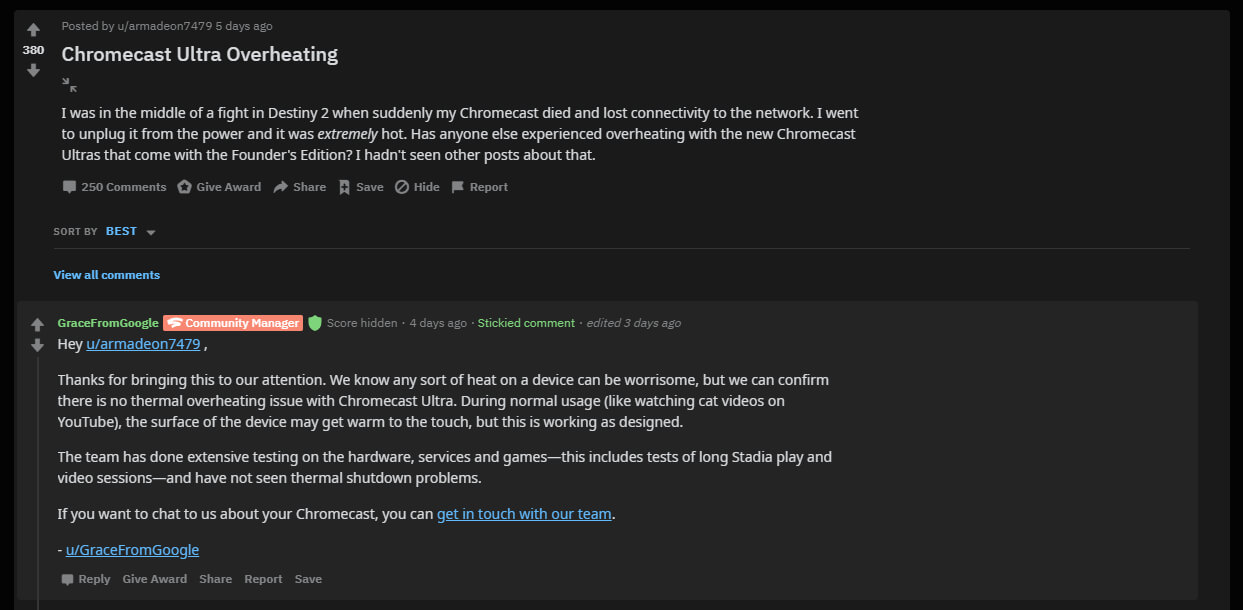Give Award to the post
The image size is (1243, 610).
click(219, 187)
